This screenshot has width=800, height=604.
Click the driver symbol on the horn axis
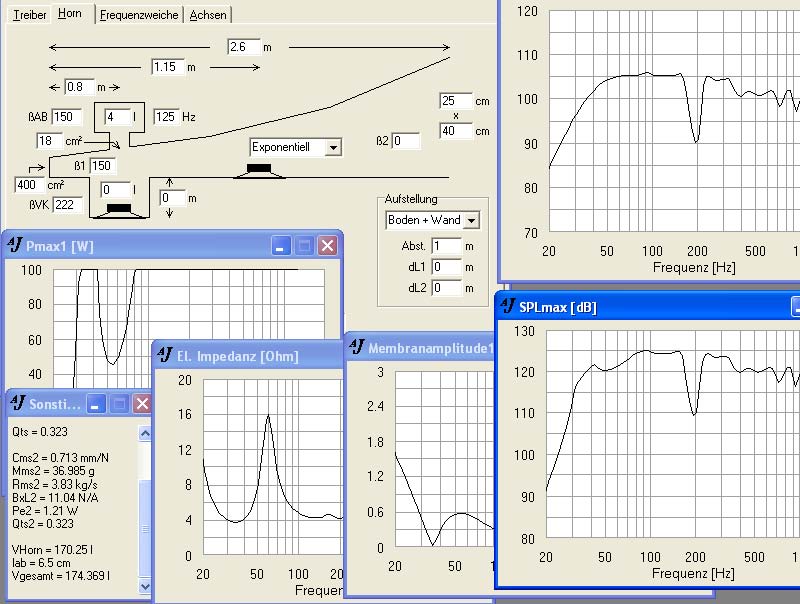pos(259,171)
